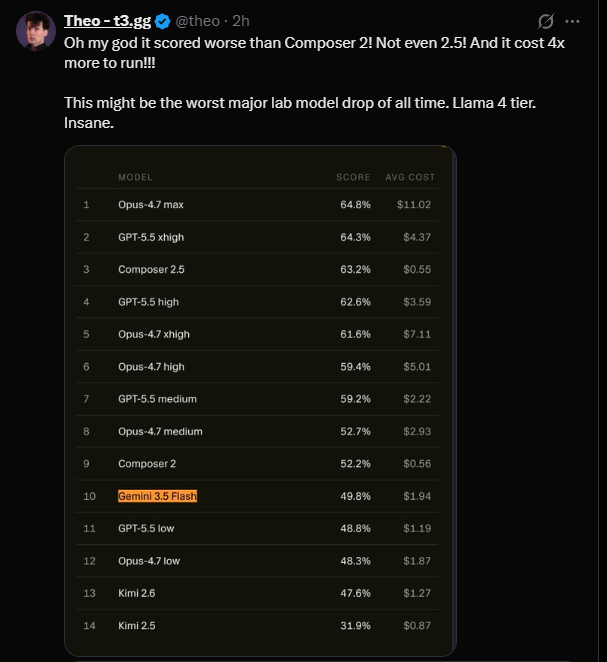Open the leaderboard image attachment
Viewport: 607px width, 662px height.
260,401
